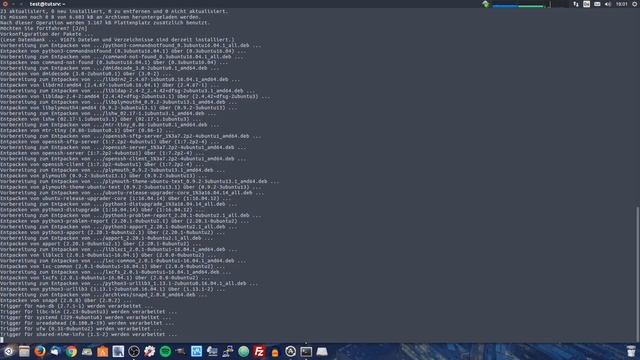Open the remote connection dock icon

[228, 351]
